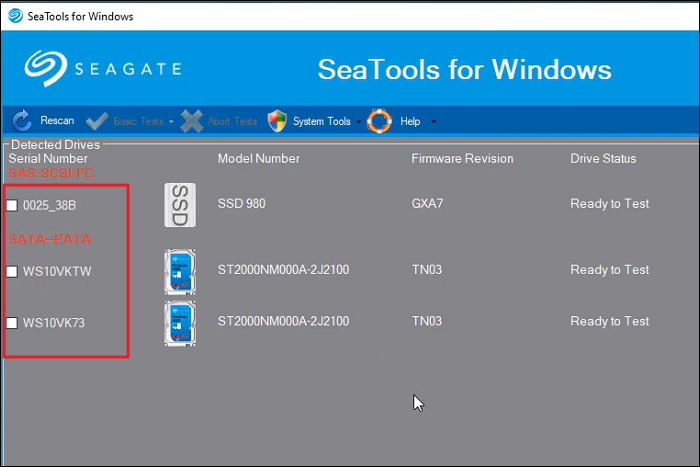Click the ST2000NM000A-2J2100 model for WS10VK73
Image resolution: width=700 pixels, height=467 pixels.
click(283, 321)
